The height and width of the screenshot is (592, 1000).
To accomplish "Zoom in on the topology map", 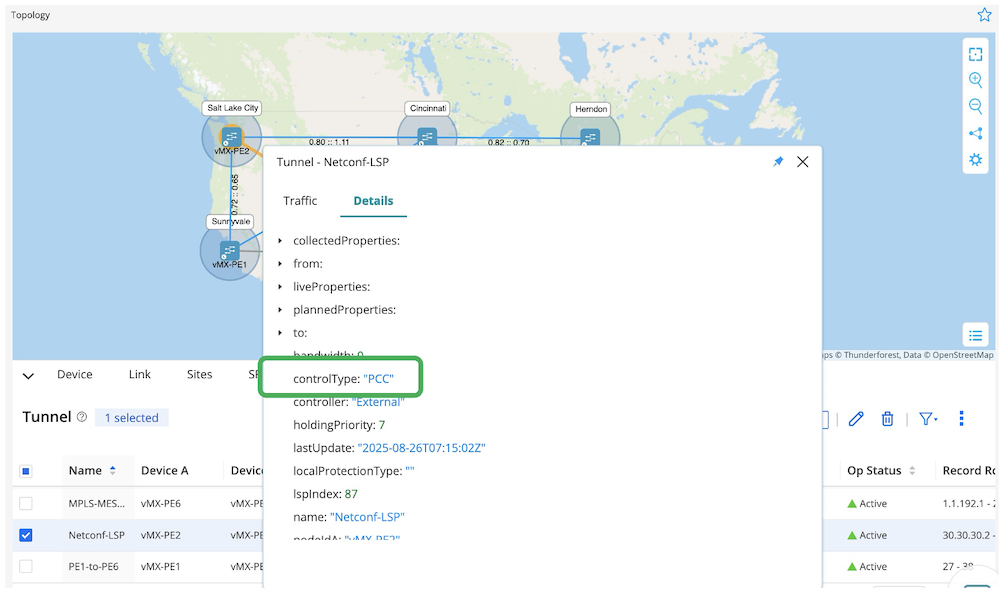I will 975,80.
